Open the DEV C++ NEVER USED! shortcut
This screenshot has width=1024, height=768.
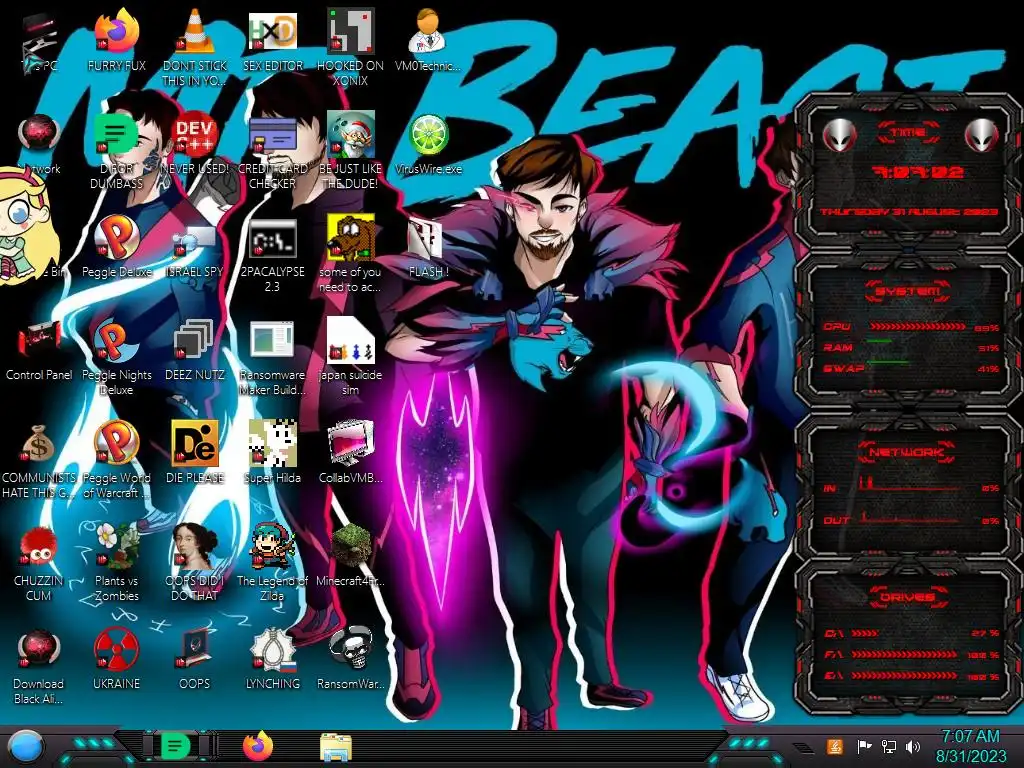coord(195,135)
